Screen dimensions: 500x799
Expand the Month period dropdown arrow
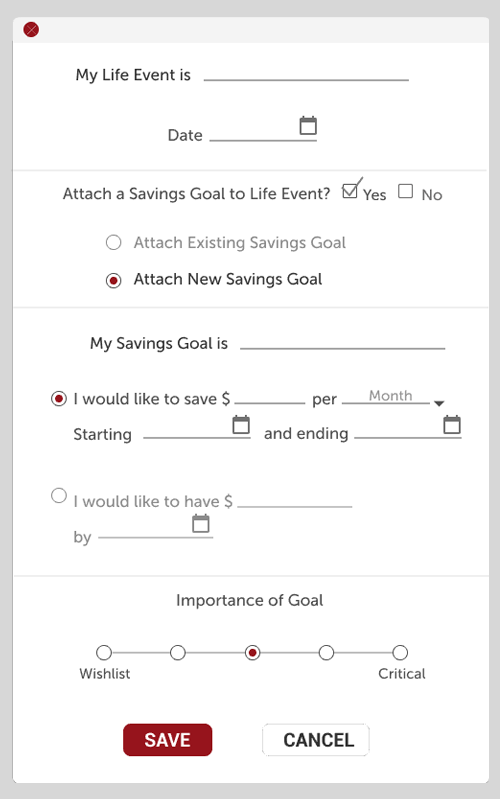click(439, 403)
